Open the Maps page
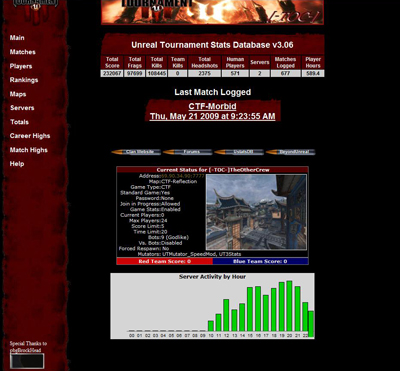 [18, 94]
